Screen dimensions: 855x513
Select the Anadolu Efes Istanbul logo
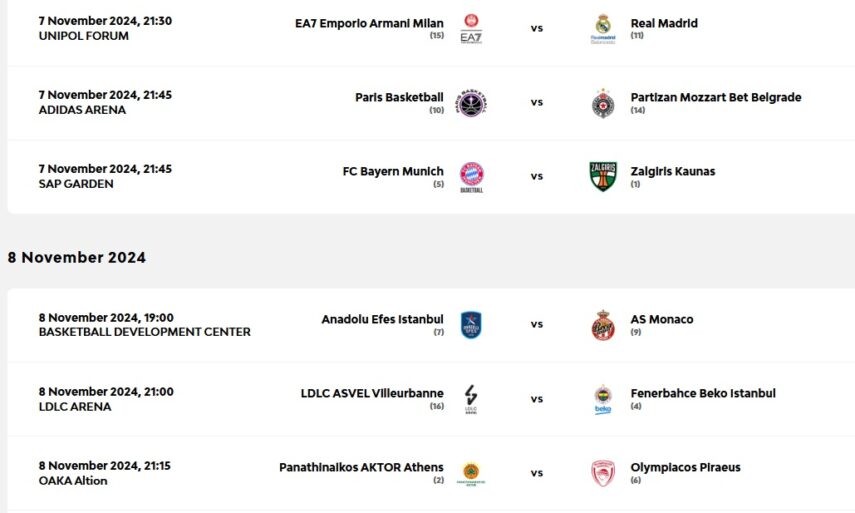point(471,325)
